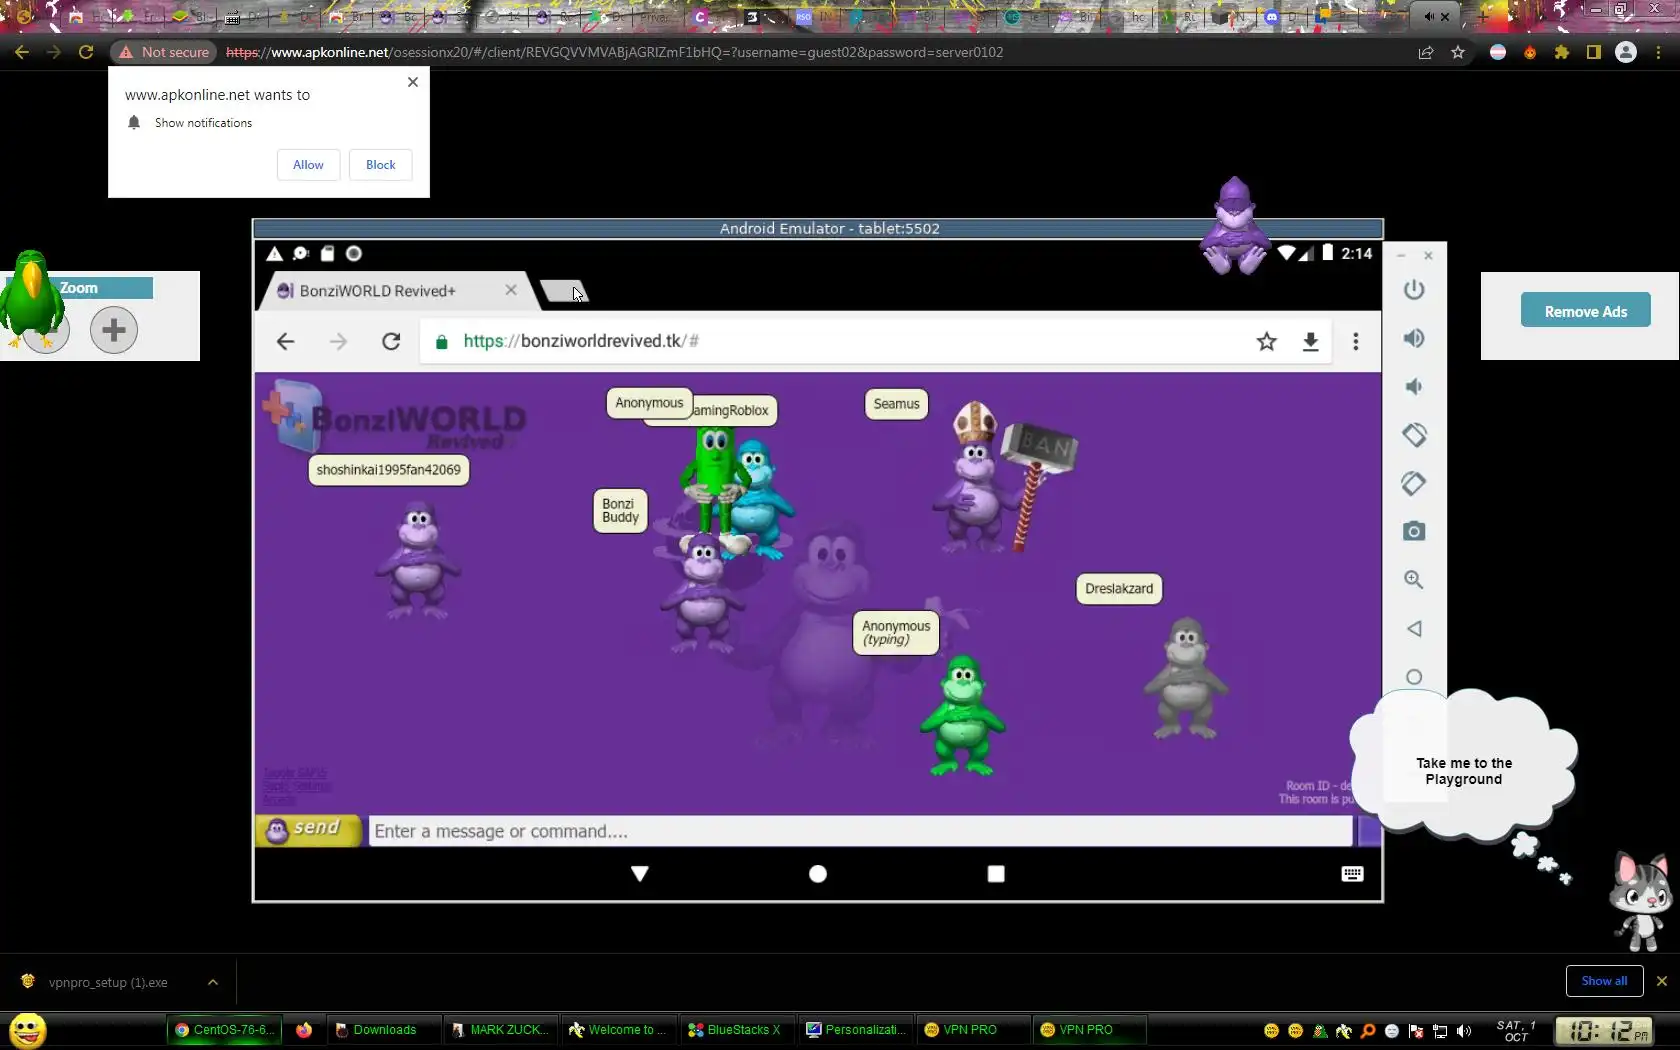This screenshot has width=1680, height=1050.
Task: Go forward in the Android Chrome browser
Action: click(338, 341)
